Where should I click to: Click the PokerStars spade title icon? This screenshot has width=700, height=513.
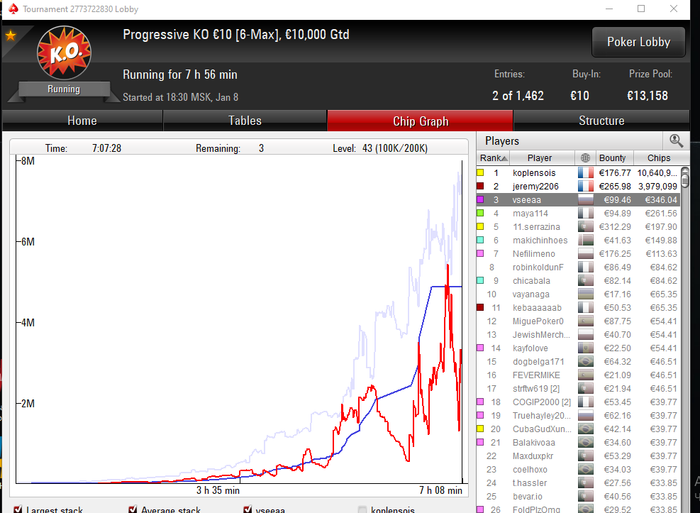[13, 8]
